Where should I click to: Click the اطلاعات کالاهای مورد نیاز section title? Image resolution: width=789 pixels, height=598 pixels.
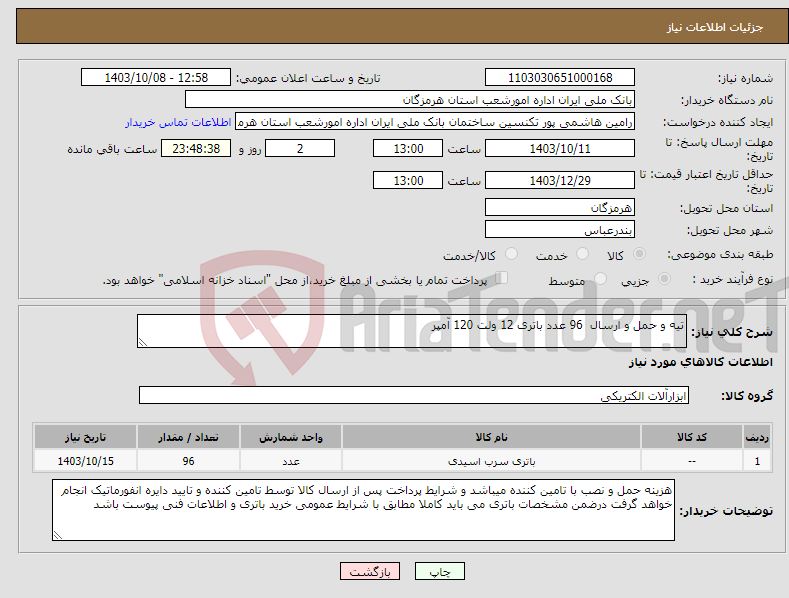pyautogui.click(x=700, y=362)
